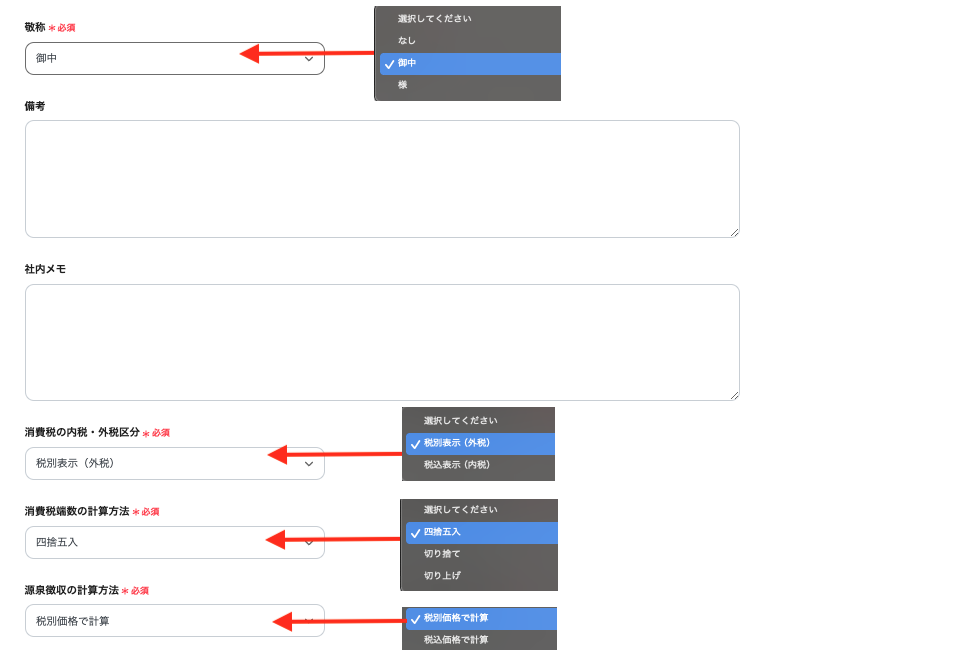The height and width of the screenshot is (662, 970).
Task: Click 選択してください in the rounding list
Action: [x=460, y=510]
